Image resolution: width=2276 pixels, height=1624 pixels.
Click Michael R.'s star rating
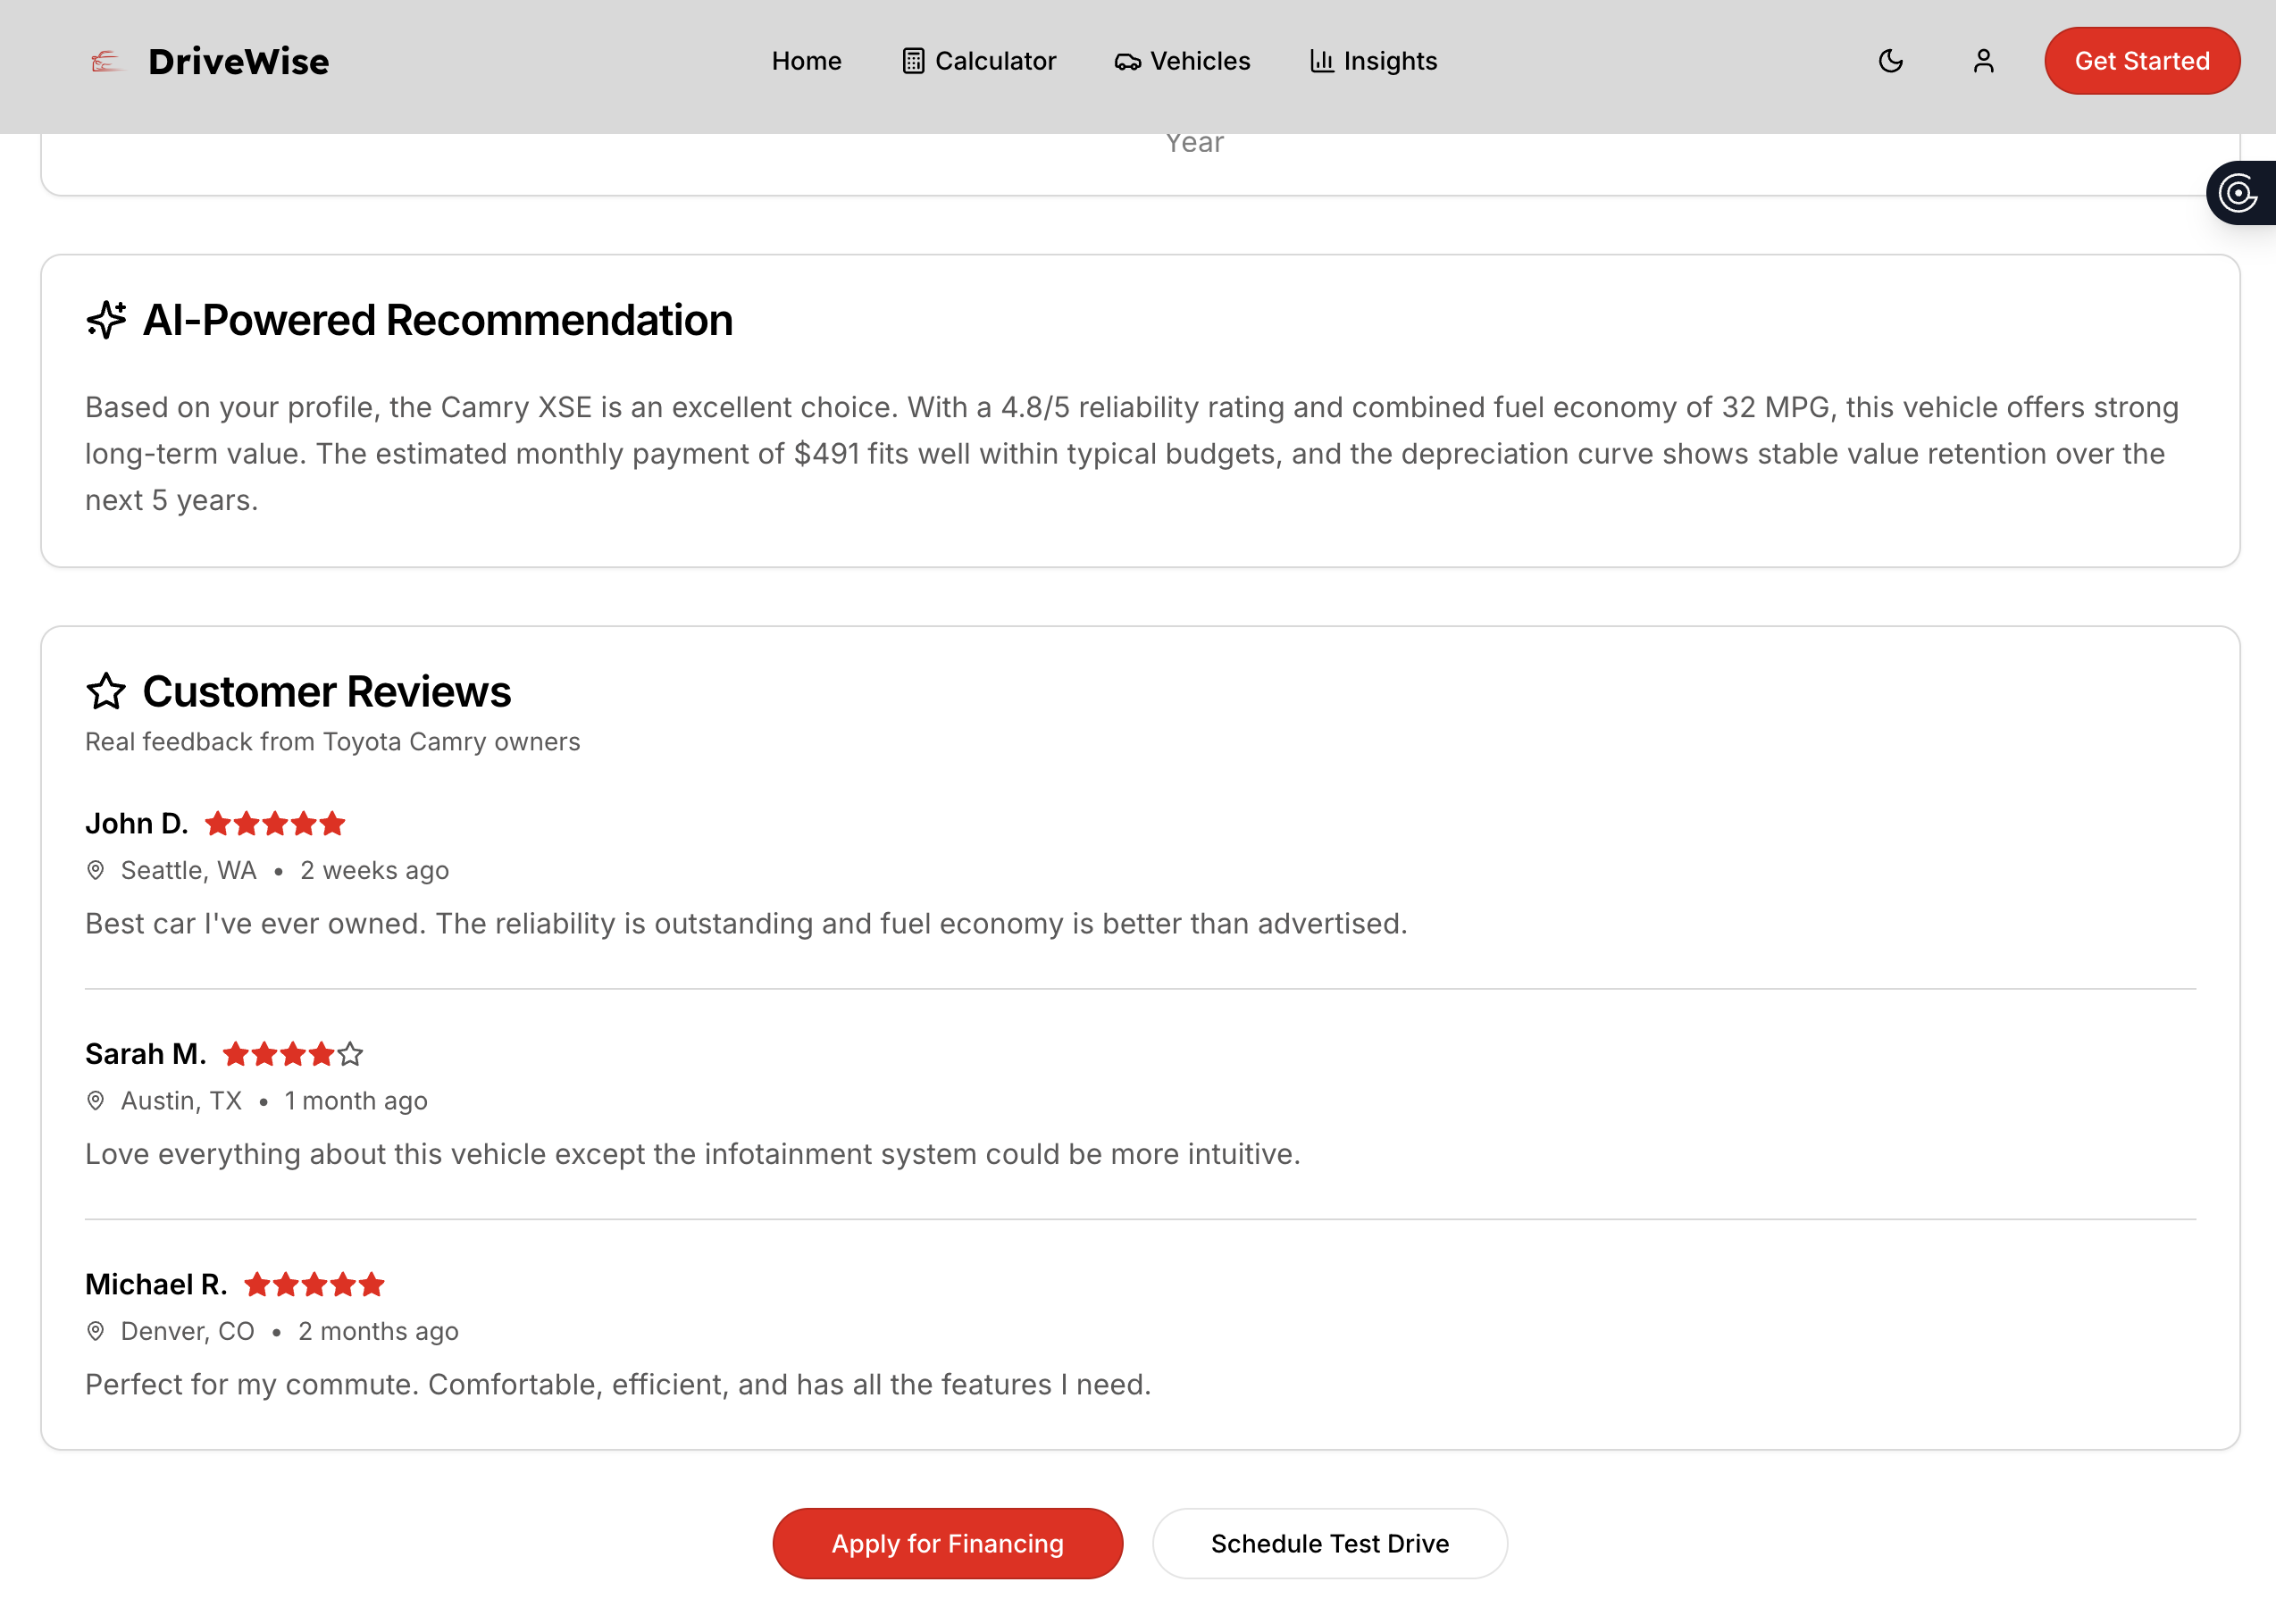point(314,1284)
